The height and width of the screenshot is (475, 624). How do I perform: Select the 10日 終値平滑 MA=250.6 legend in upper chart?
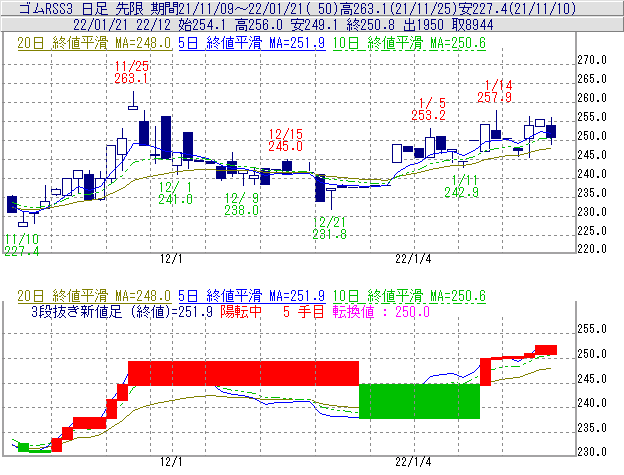point(409,43)
